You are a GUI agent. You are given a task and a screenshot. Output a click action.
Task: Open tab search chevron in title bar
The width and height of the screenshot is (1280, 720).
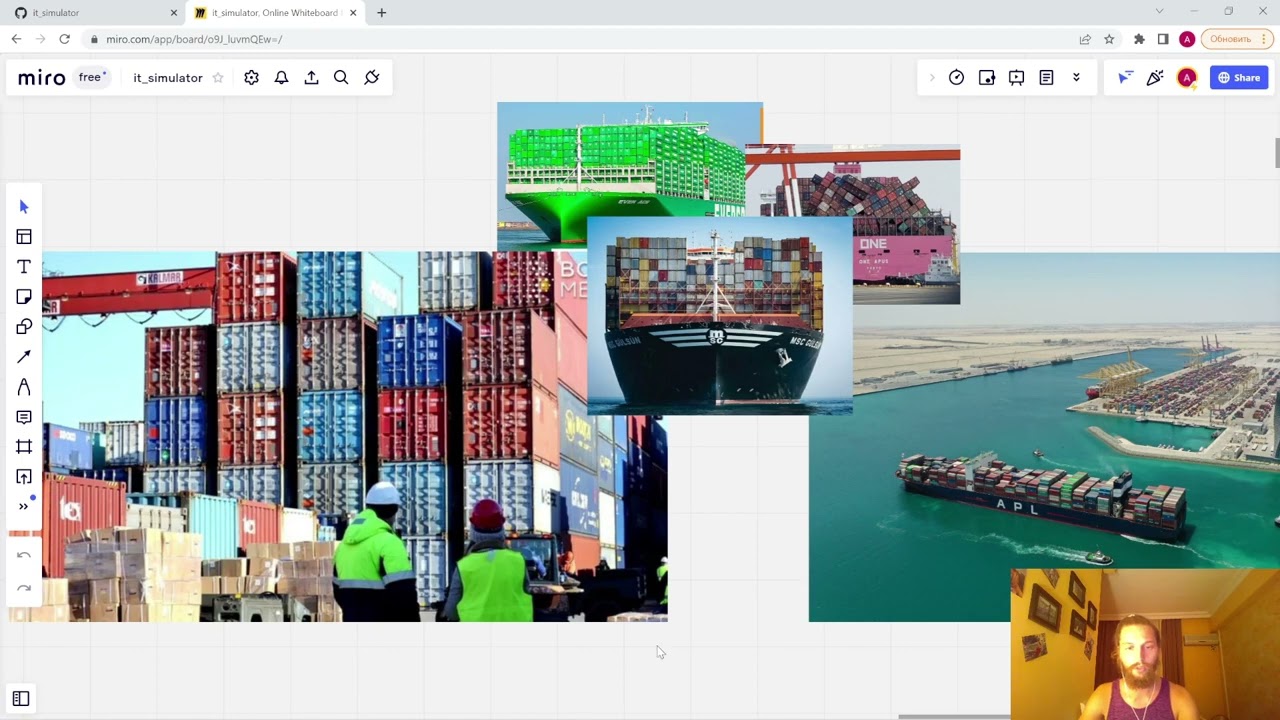tap(1159, 11)
